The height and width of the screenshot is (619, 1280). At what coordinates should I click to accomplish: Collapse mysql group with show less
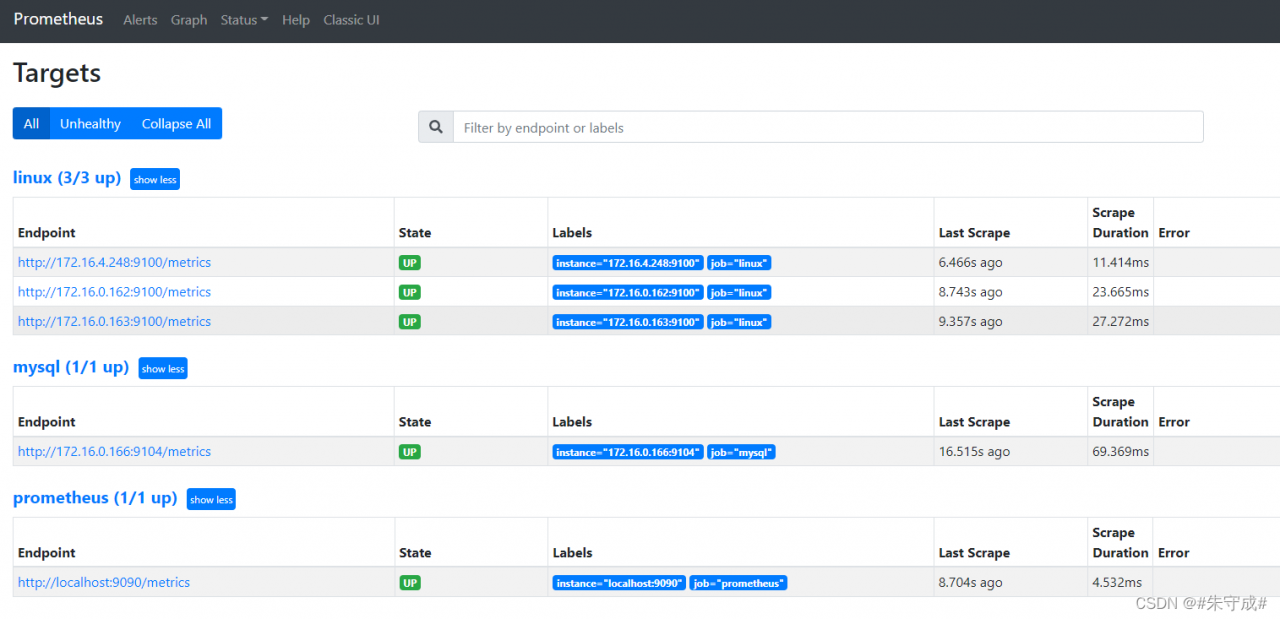163,369
